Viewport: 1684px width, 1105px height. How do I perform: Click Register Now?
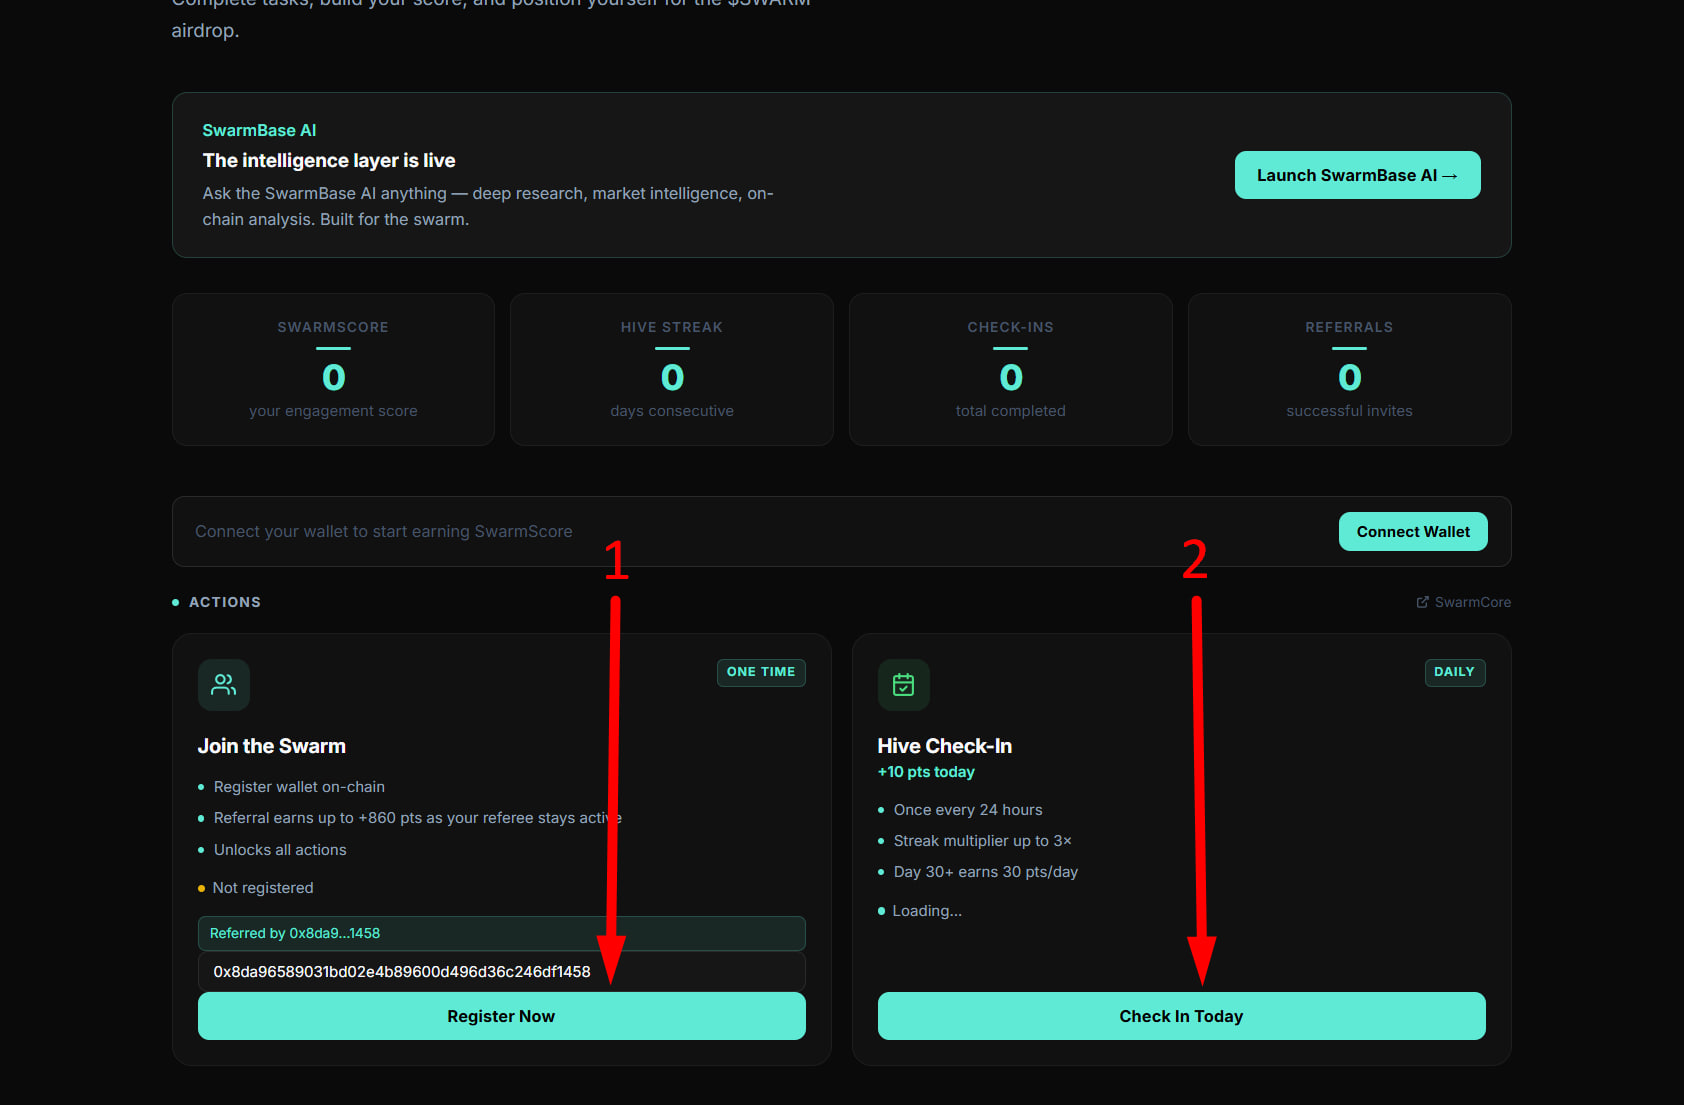click(502, 1016)
